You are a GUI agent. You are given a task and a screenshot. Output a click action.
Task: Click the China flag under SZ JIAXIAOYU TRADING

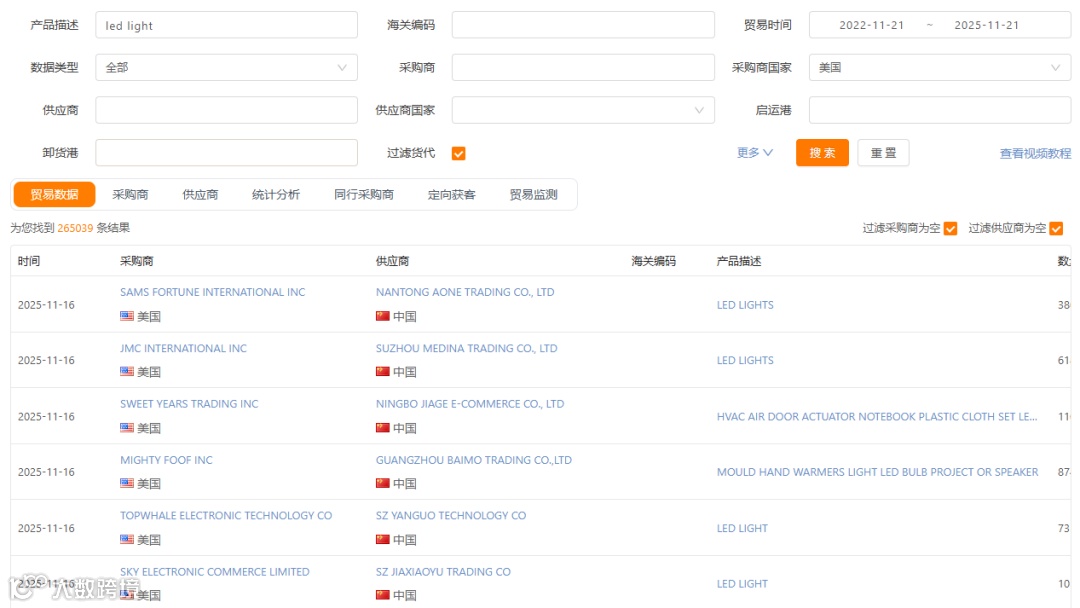pos(382,594)
